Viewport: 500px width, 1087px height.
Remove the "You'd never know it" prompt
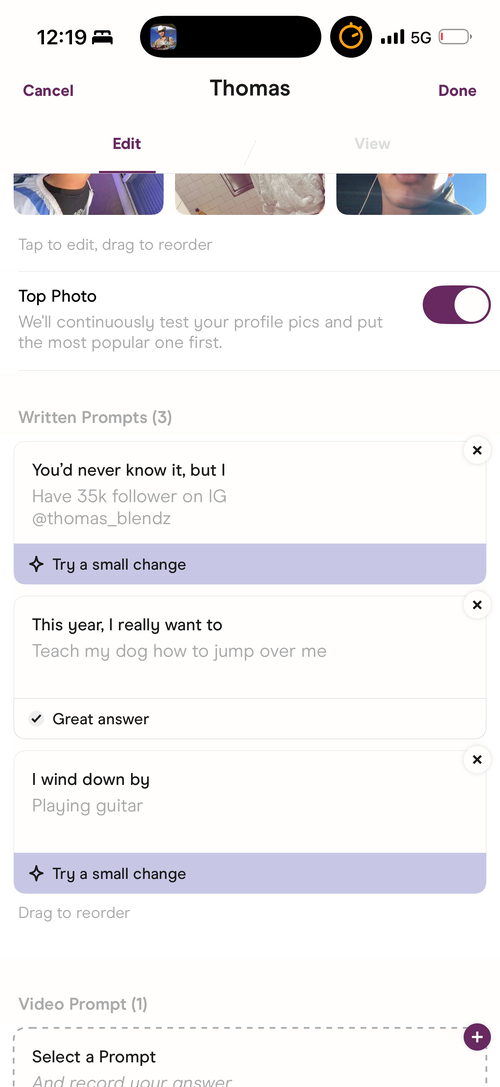pos(477,451)
